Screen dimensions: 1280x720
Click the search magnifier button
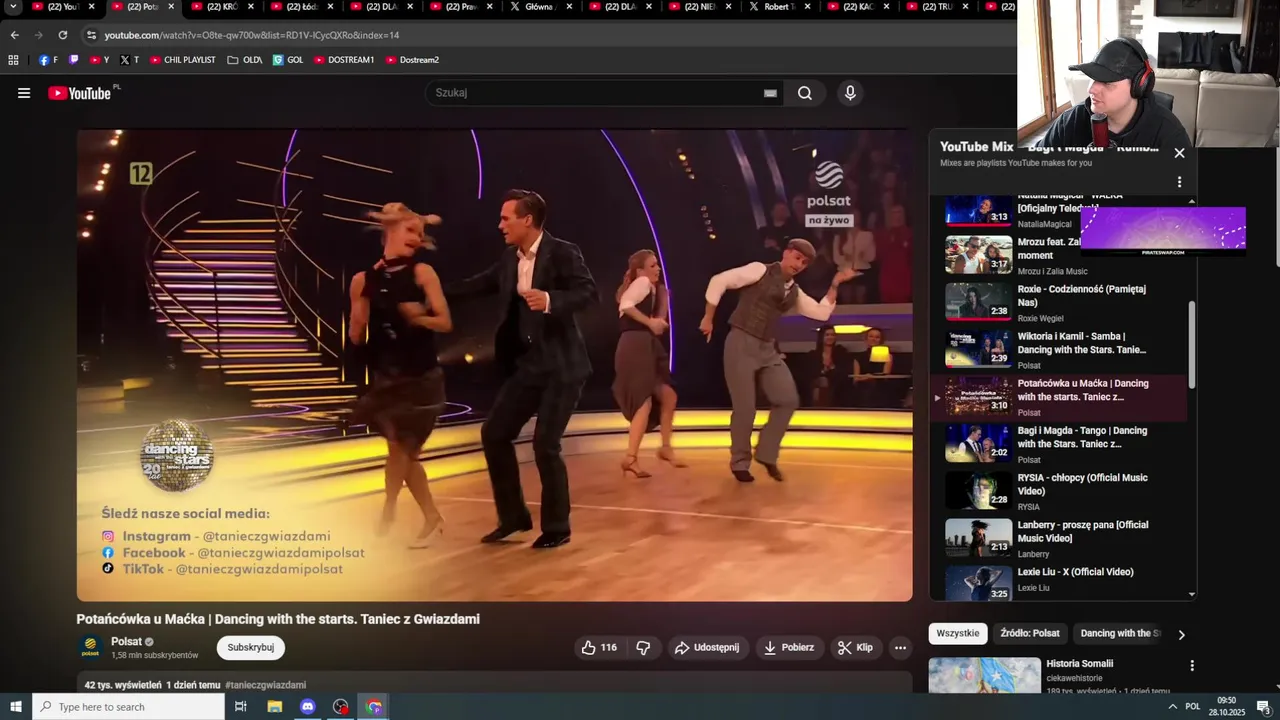805,93
